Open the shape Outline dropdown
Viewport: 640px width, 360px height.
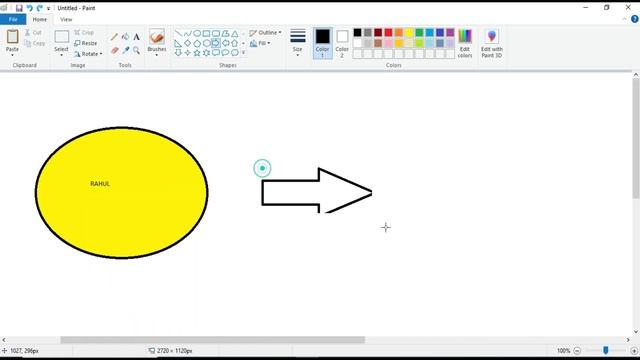pos(266,33)
